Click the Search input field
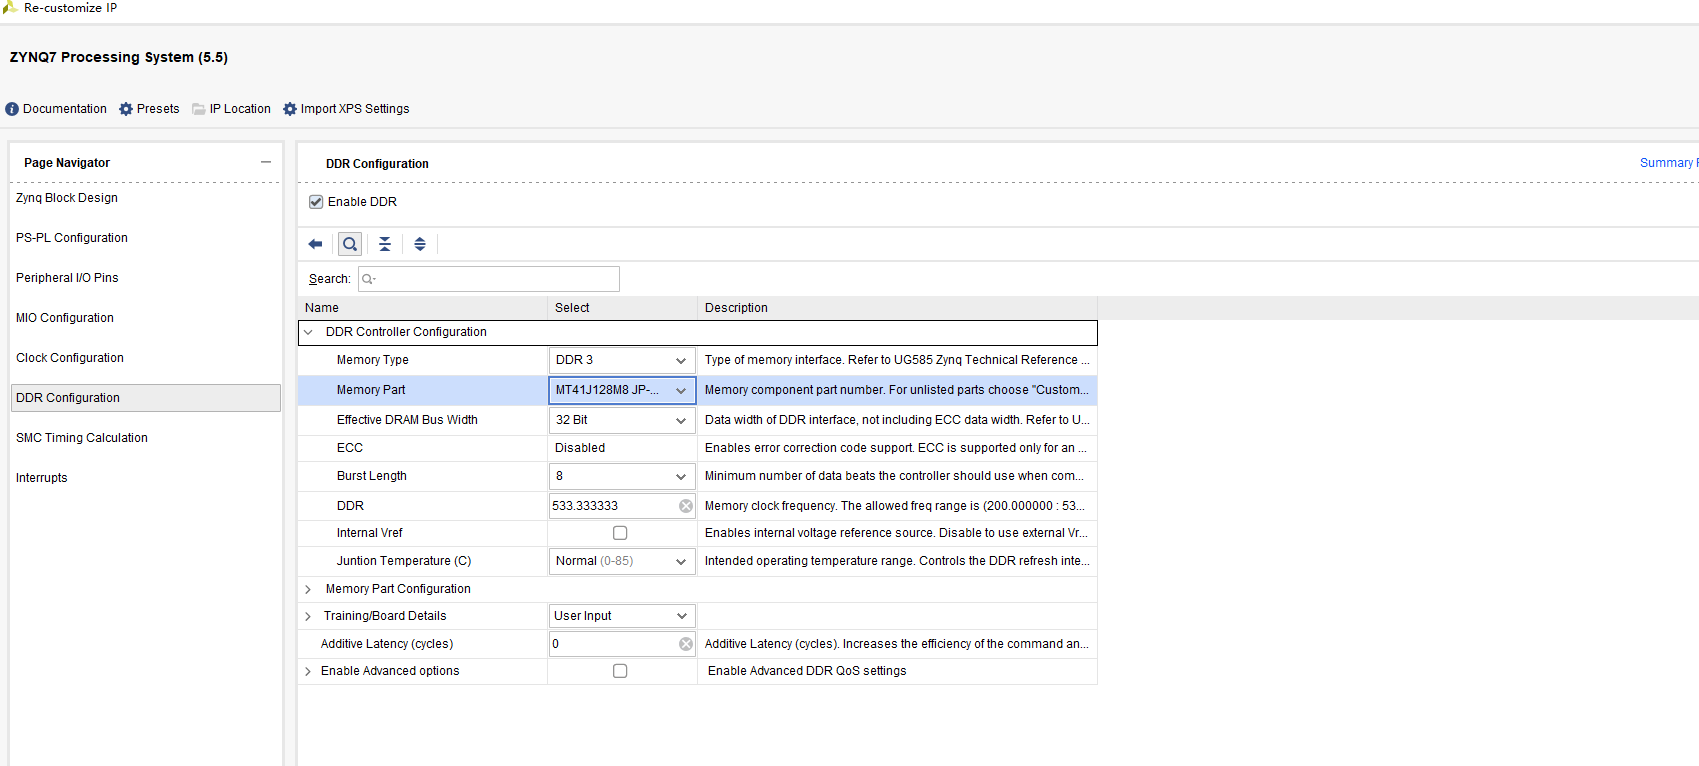Image resolution: width=1699 pixels, height=766 pixels. (x=489, y=279)
